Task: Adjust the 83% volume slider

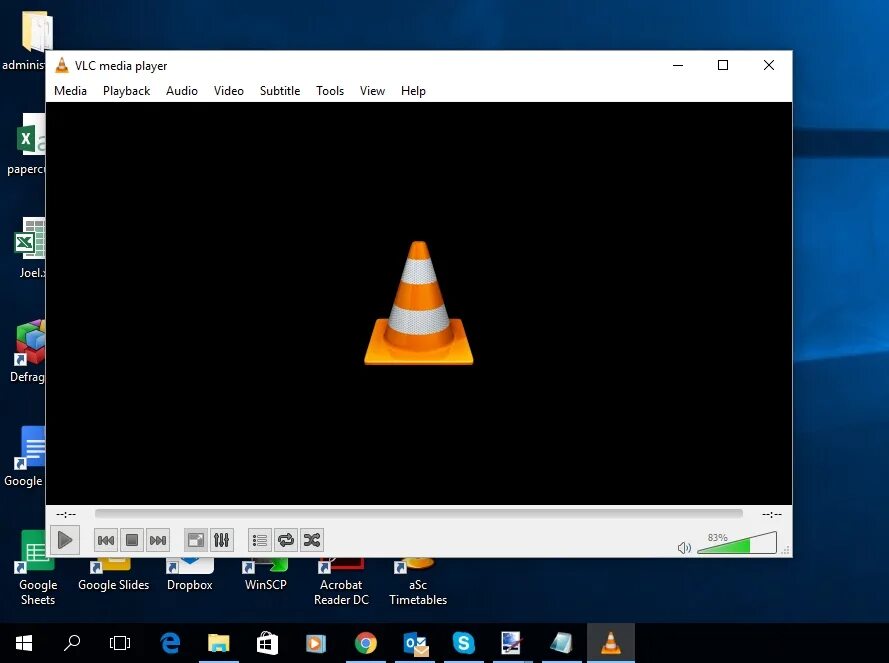Action: pyautogui.click(x=737, y=543)
